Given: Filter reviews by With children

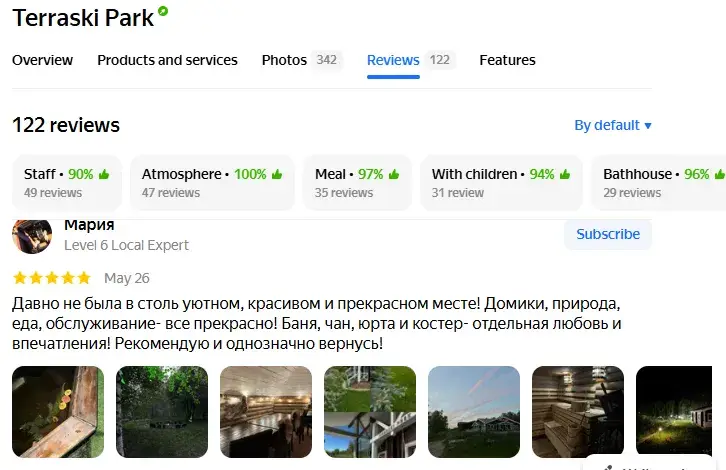Looking at the screenshot, I should [x=501, y=182].
